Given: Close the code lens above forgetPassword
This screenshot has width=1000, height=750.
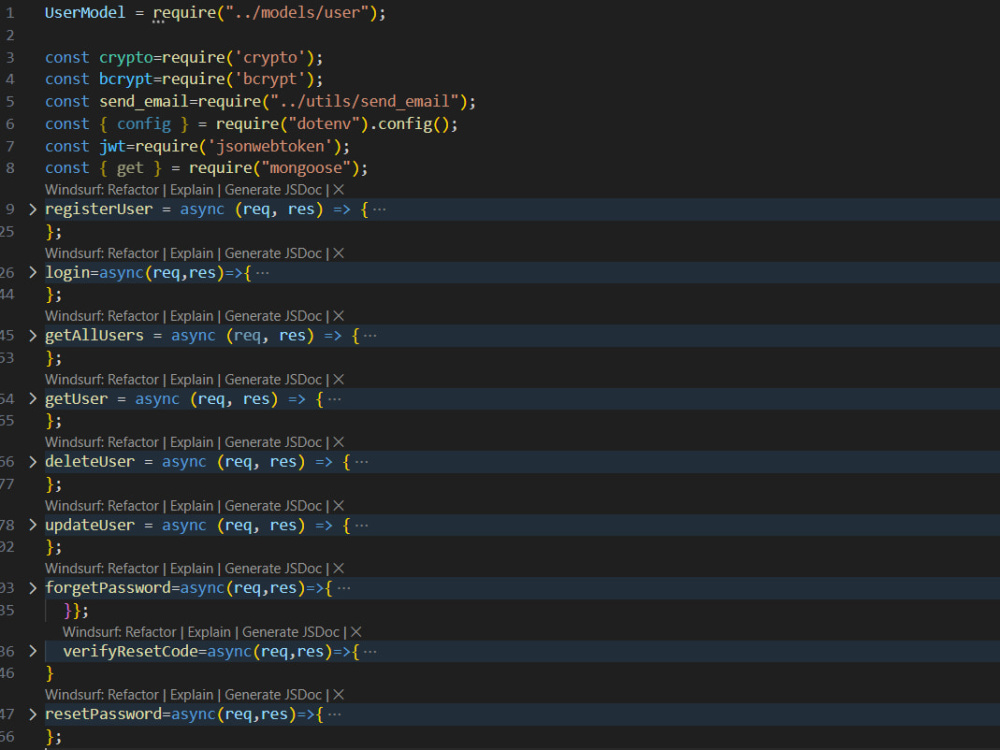Looking at the screenshot, I should pos(339,569).
